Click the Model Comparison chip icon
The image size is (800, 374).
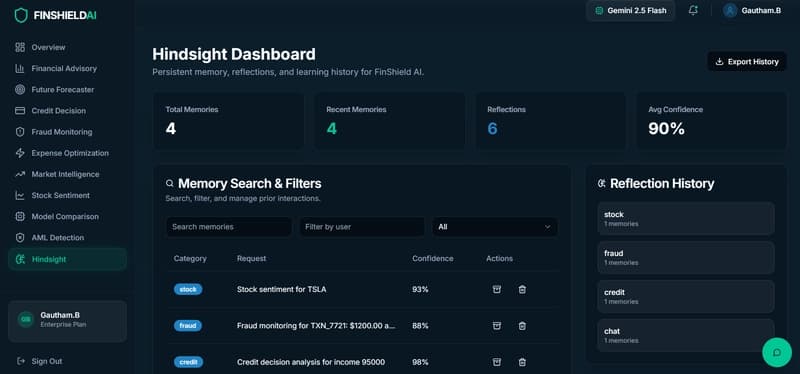[20, 217]
